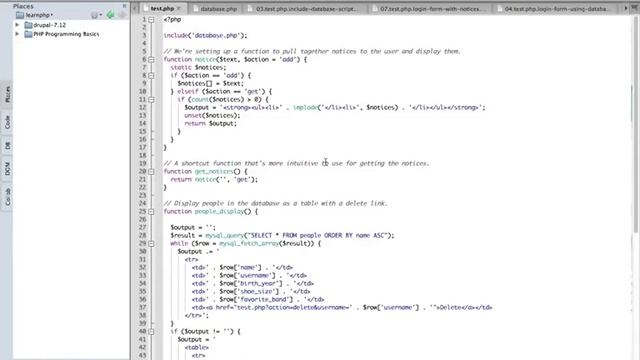Image resolution: width=640 pixels, height=360 pixels.
Task: Collapse the notice function fold on line 6
Action: [151, 60]
